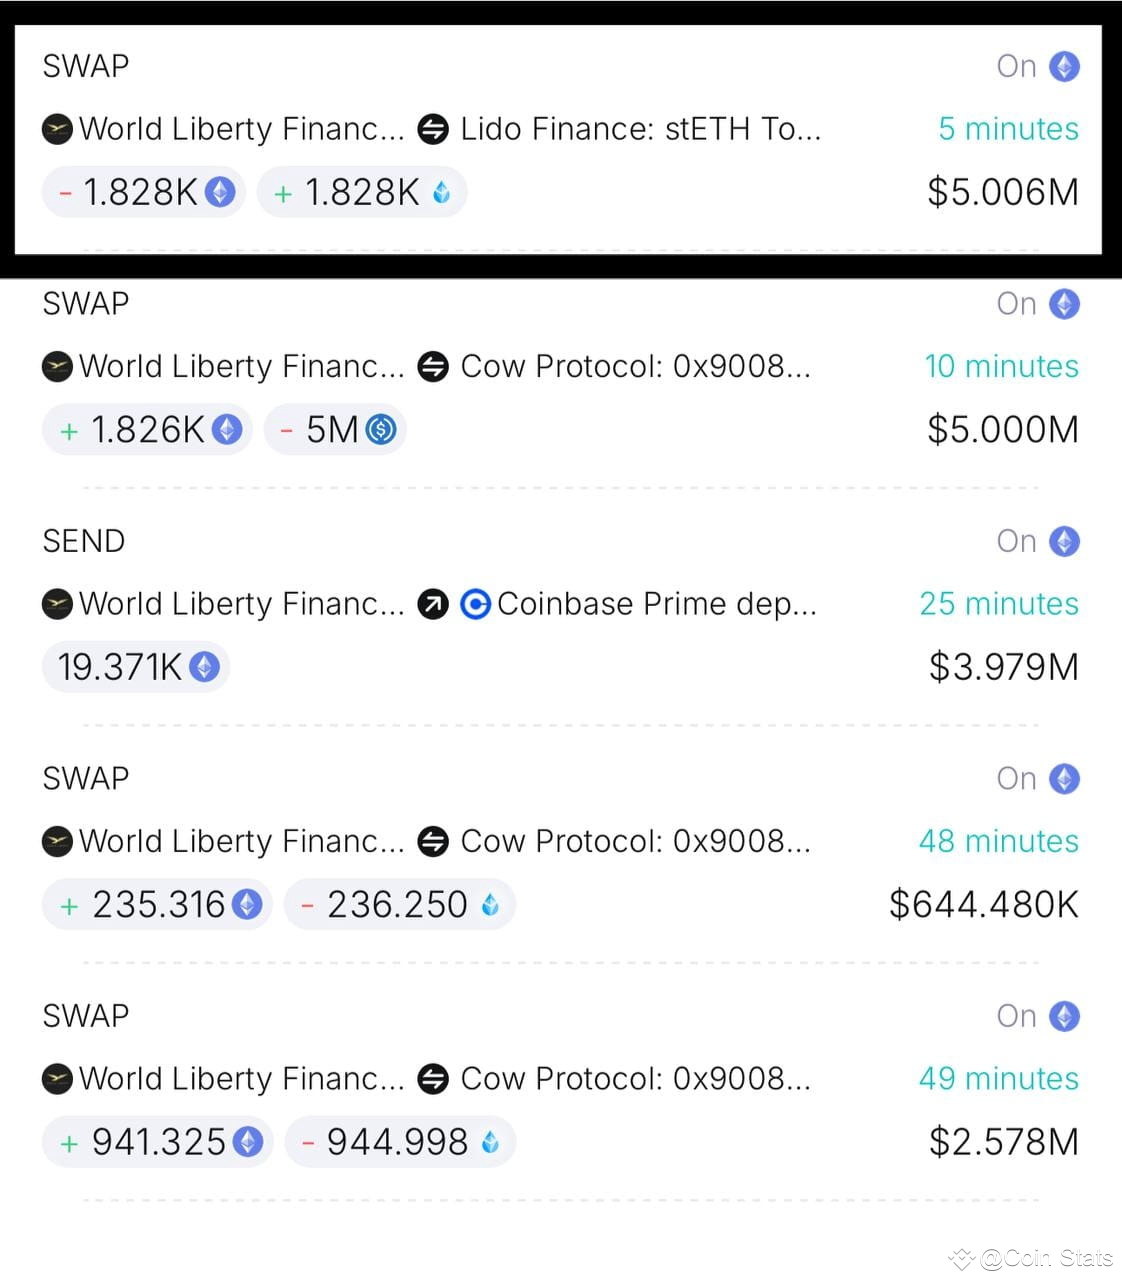Click the World Liberty eagle icon in the SEND row
Viewport: 1122px width, 1280px height.
[x=58, y=604]
